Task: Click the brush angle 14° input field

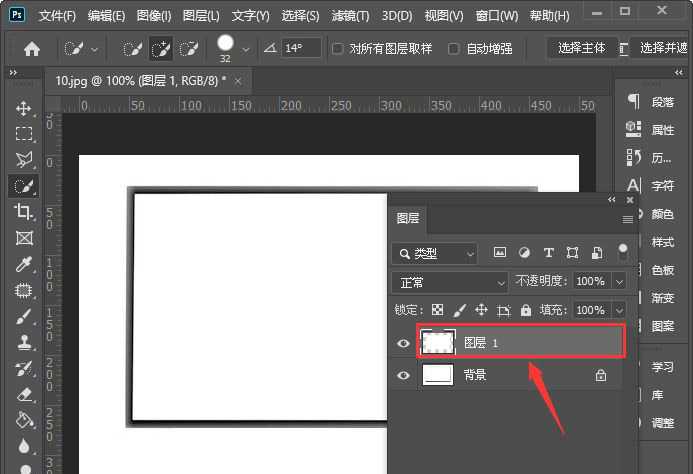Action: (300, 48)
